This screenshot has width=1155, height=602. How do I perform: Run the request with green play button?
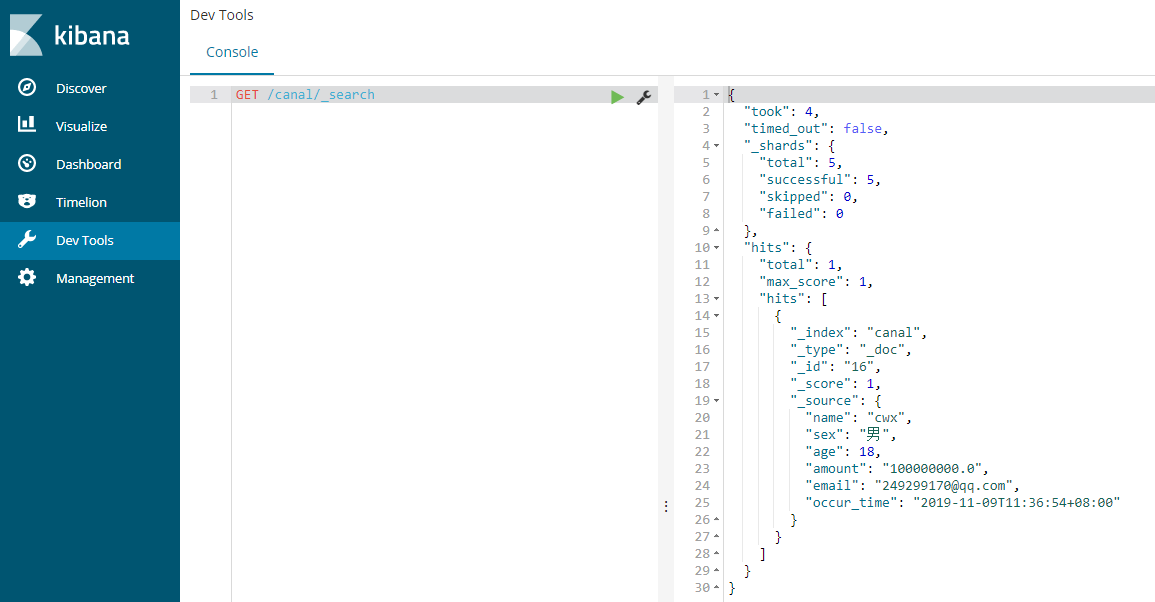pyautogui.click(x=617, y=97)
